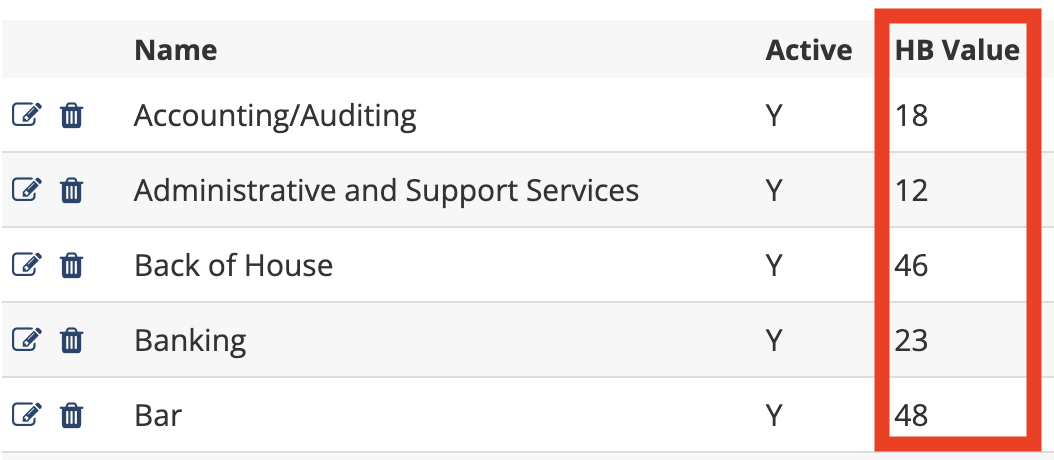Delete Administrative and Support Services entry
Image resolution: width=1054 pixels, height=460 pixels.
[71, 189]
